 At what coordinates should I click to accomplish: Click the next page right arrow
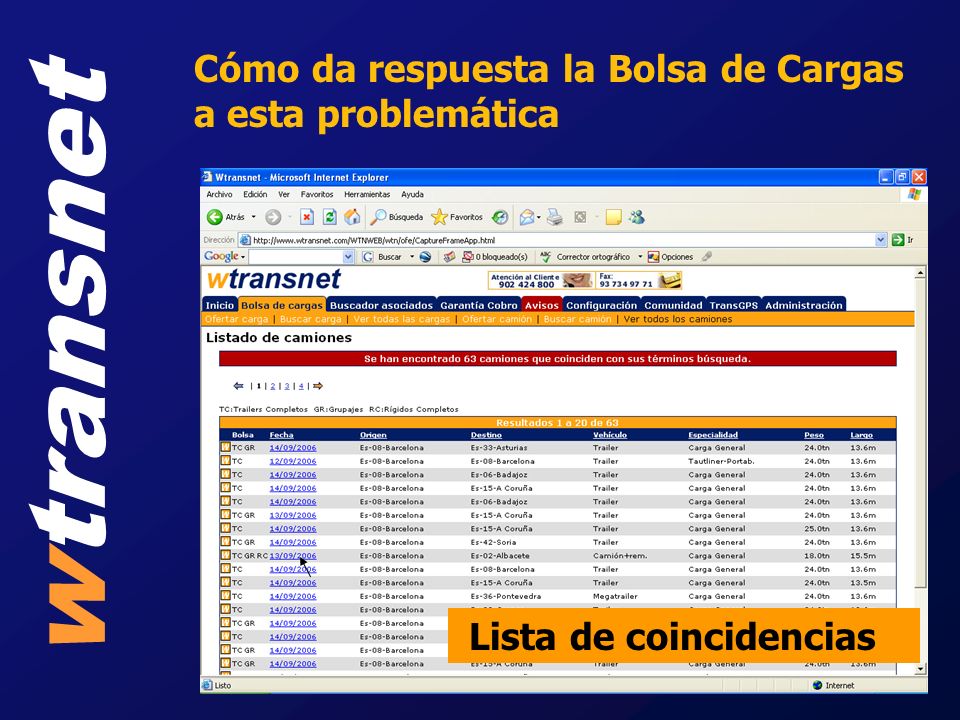318,386
